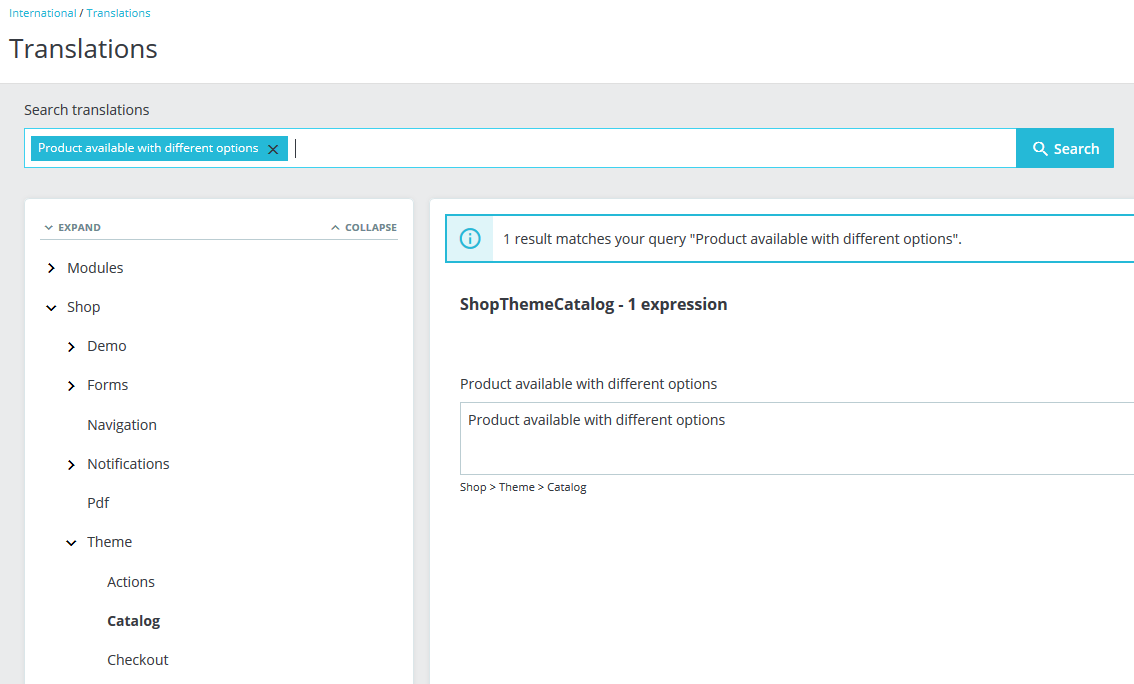
Task: Collapse the Shop tree chevron
Action: point(51,307)
